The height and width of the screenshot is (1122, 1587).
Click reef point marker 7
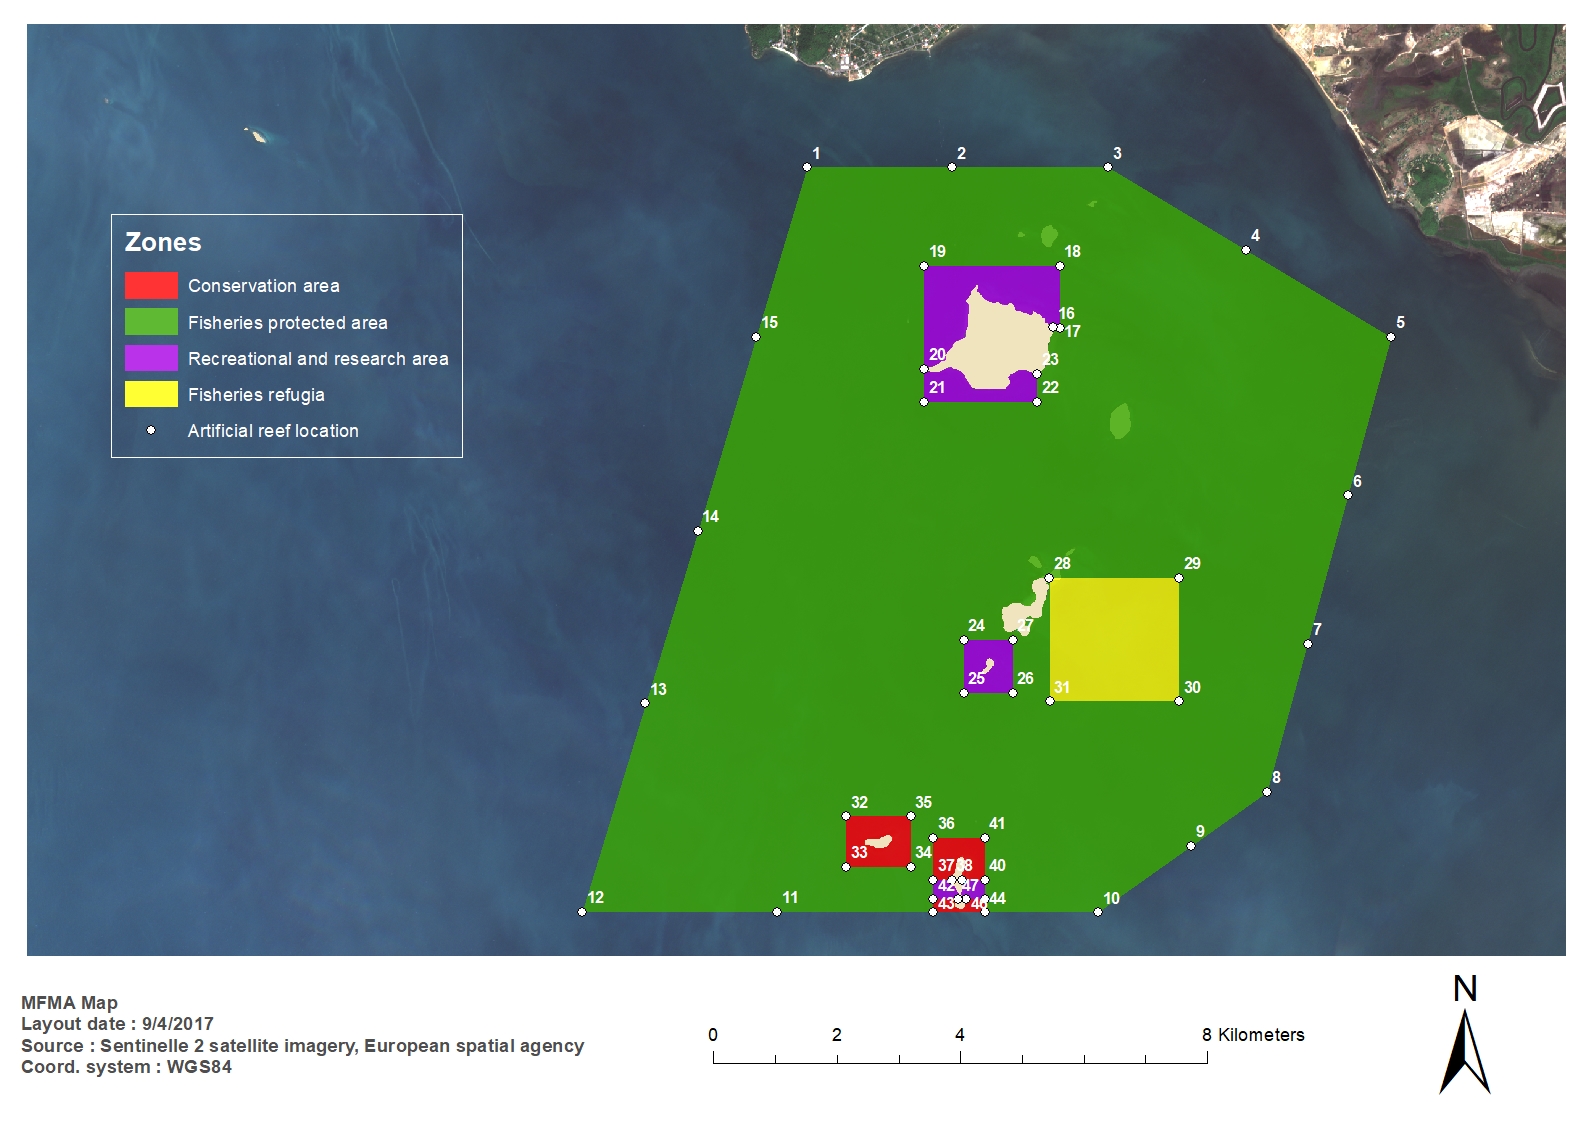[x=1308, y=644]
